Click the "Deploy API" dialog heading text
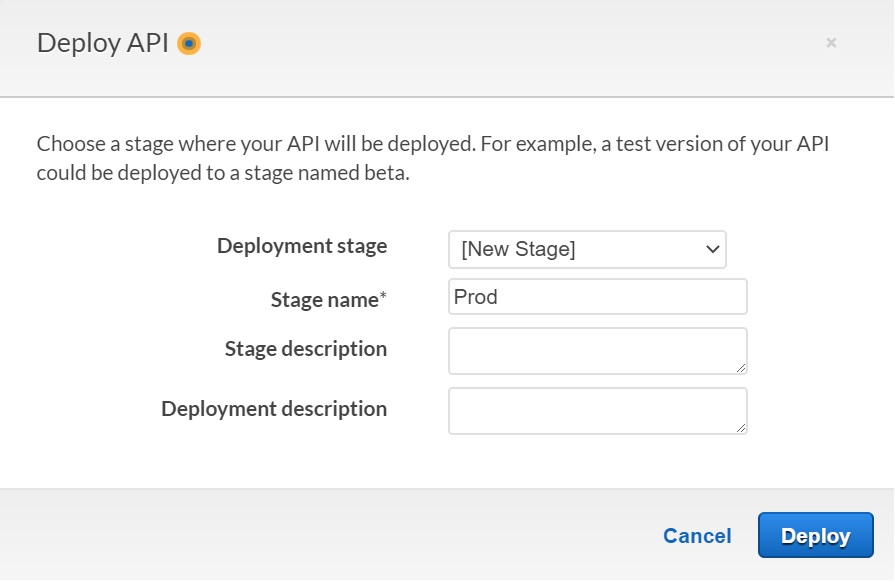Screen dimensions: 895x582 [103, 43]
